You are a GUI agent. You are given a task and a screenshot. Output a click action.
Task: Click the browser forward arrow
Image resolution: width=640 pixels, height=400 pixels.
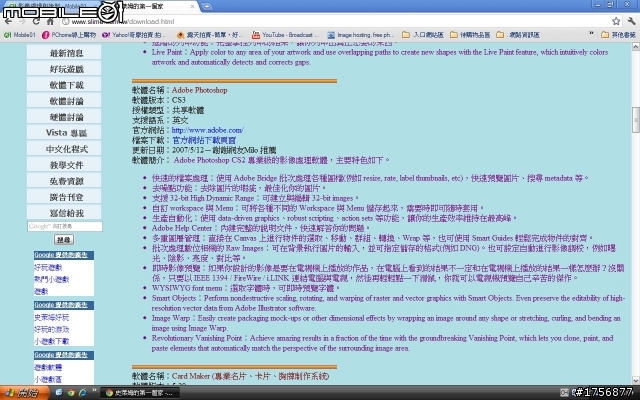[x=22, y=21]
